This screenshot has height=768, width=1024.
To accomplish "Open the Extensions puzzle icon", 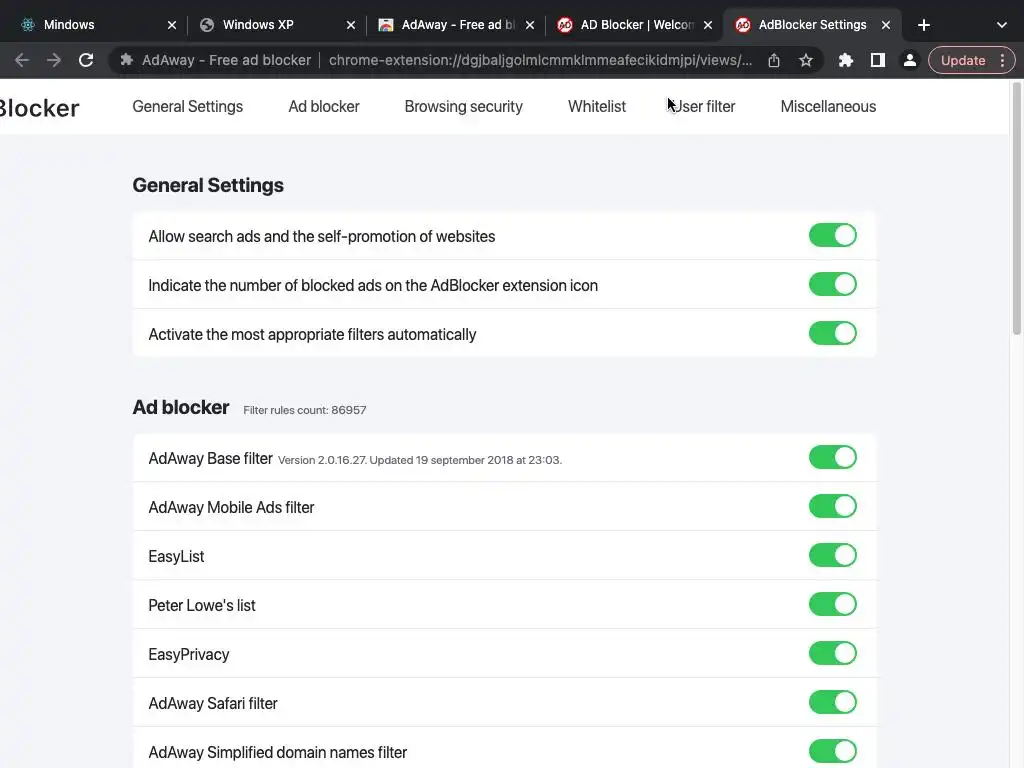I will (x=845, y=60).
